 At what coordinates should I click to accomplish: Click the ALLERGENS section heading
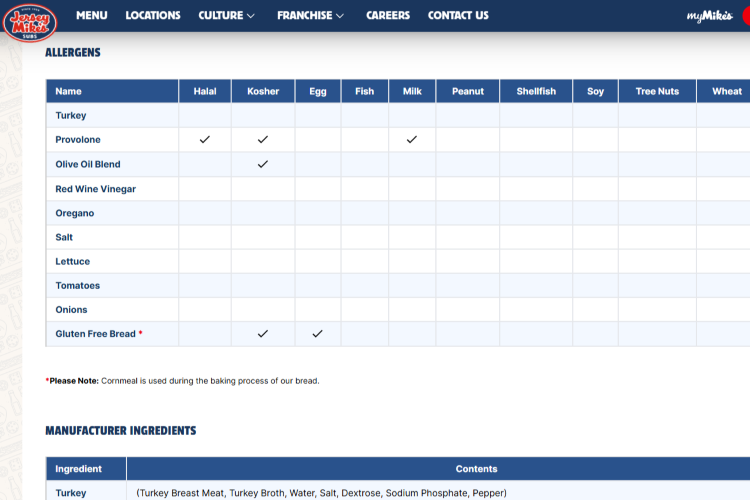(x=73, y=53)
